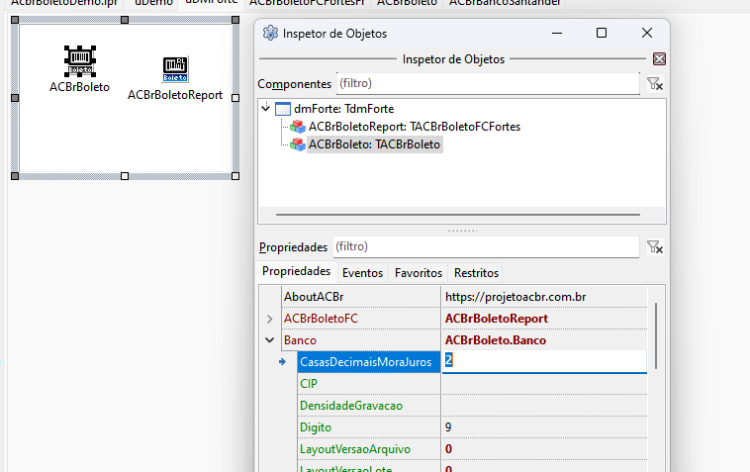Click the properties list vertical scrollbar
This screenshot has width=750, height=472.
(x=656, y=336)
